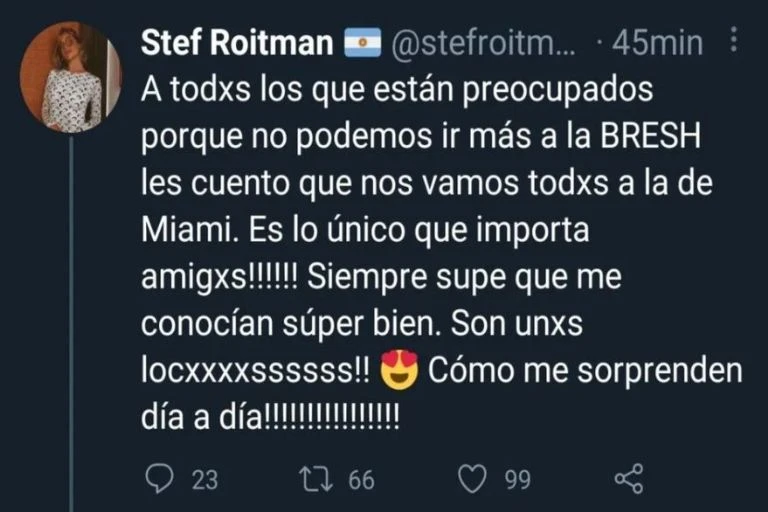Click the reply speech bubble icon
Viewport: 768px width, 512px height.
click(161, 479)
